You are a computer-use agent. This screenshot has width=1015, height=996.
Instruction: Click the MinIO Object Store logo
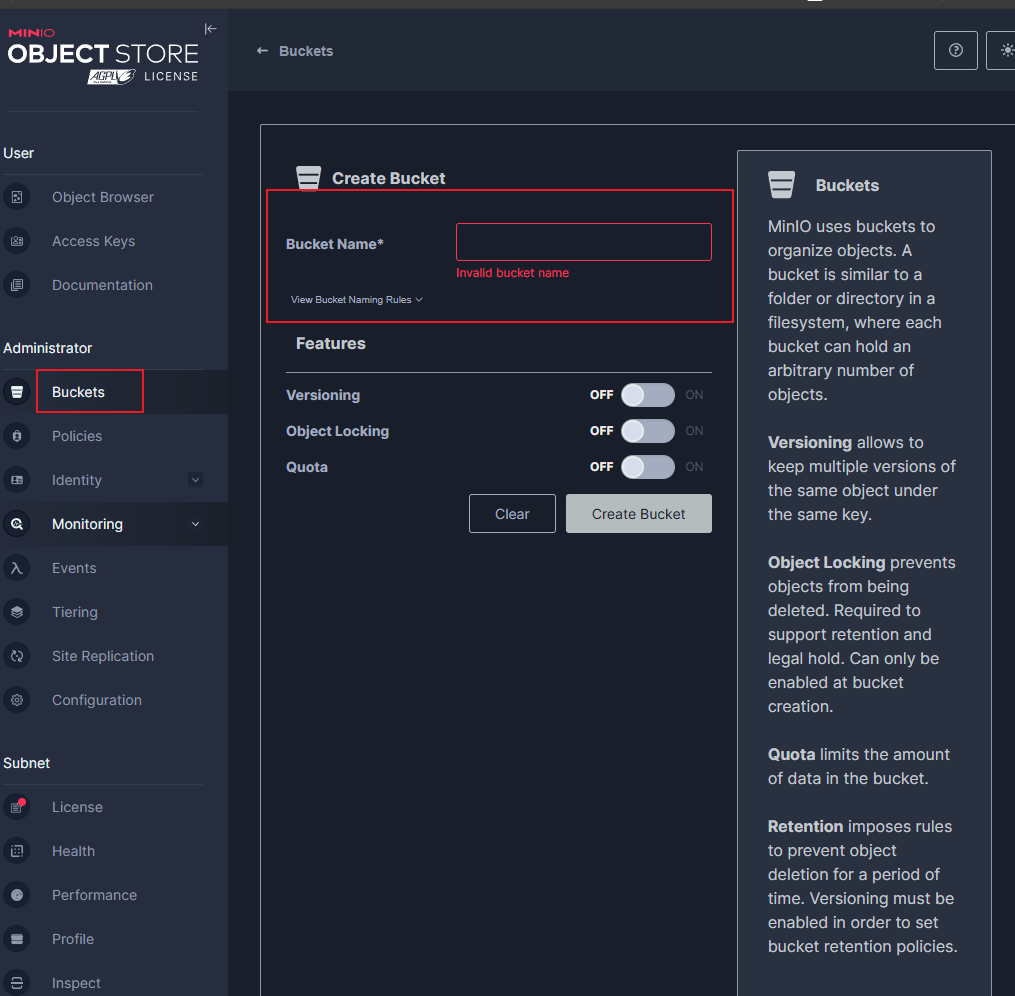[104, 56]
